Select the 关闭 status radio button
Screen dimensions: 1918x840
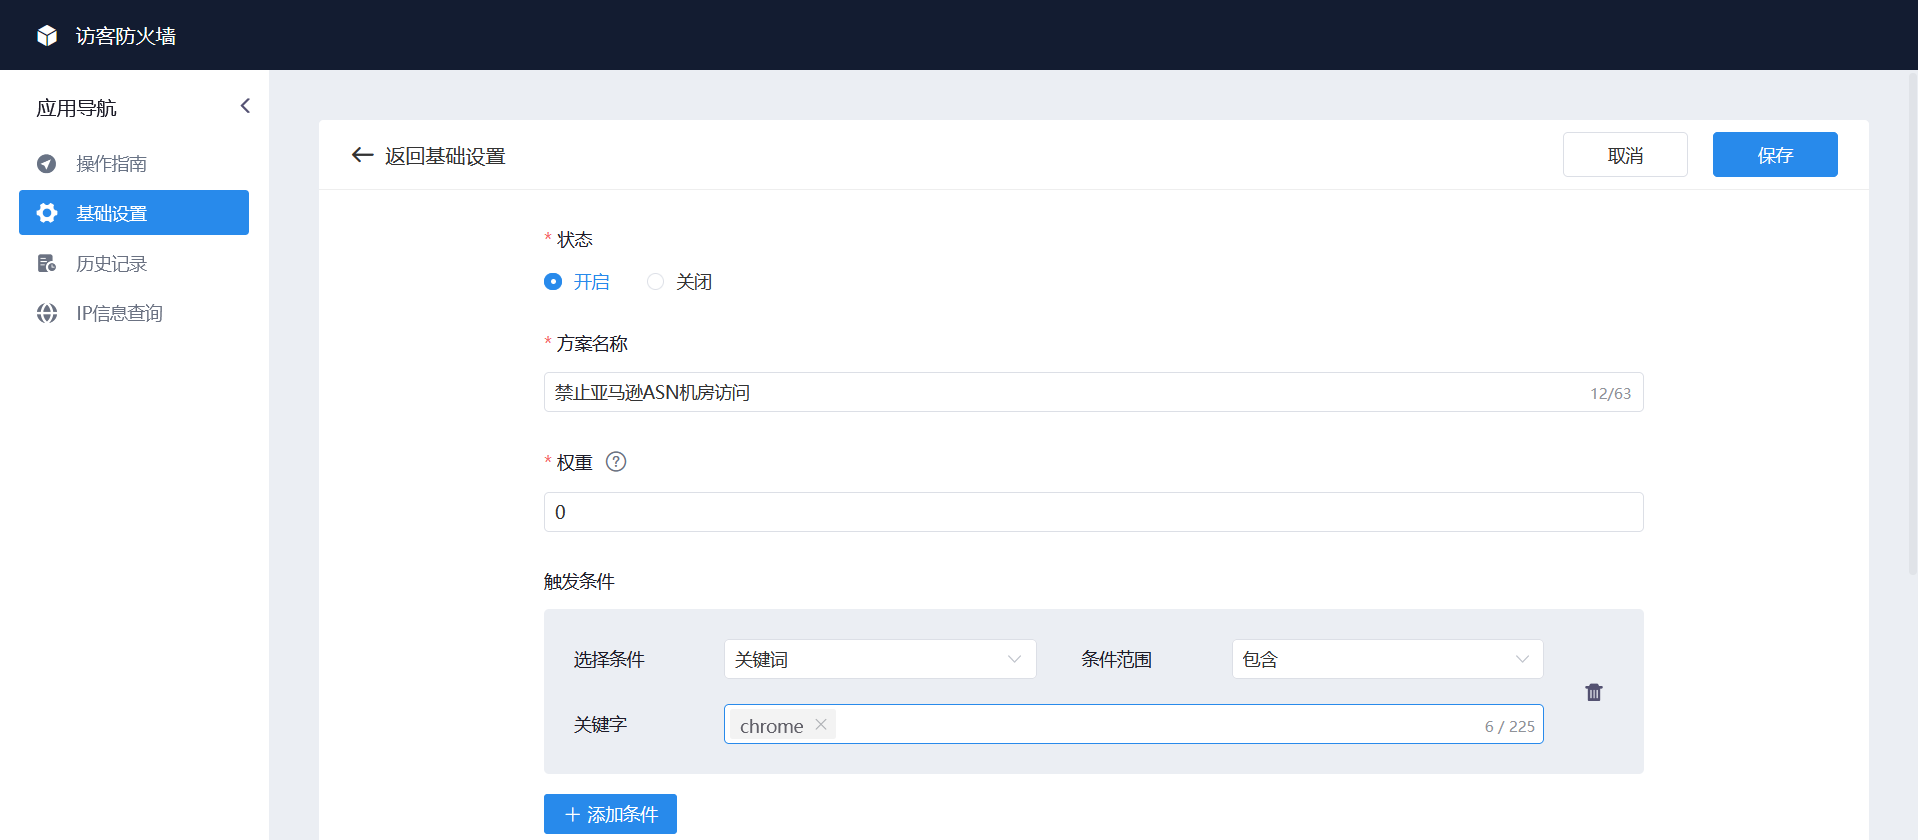(x=655, y=282)
